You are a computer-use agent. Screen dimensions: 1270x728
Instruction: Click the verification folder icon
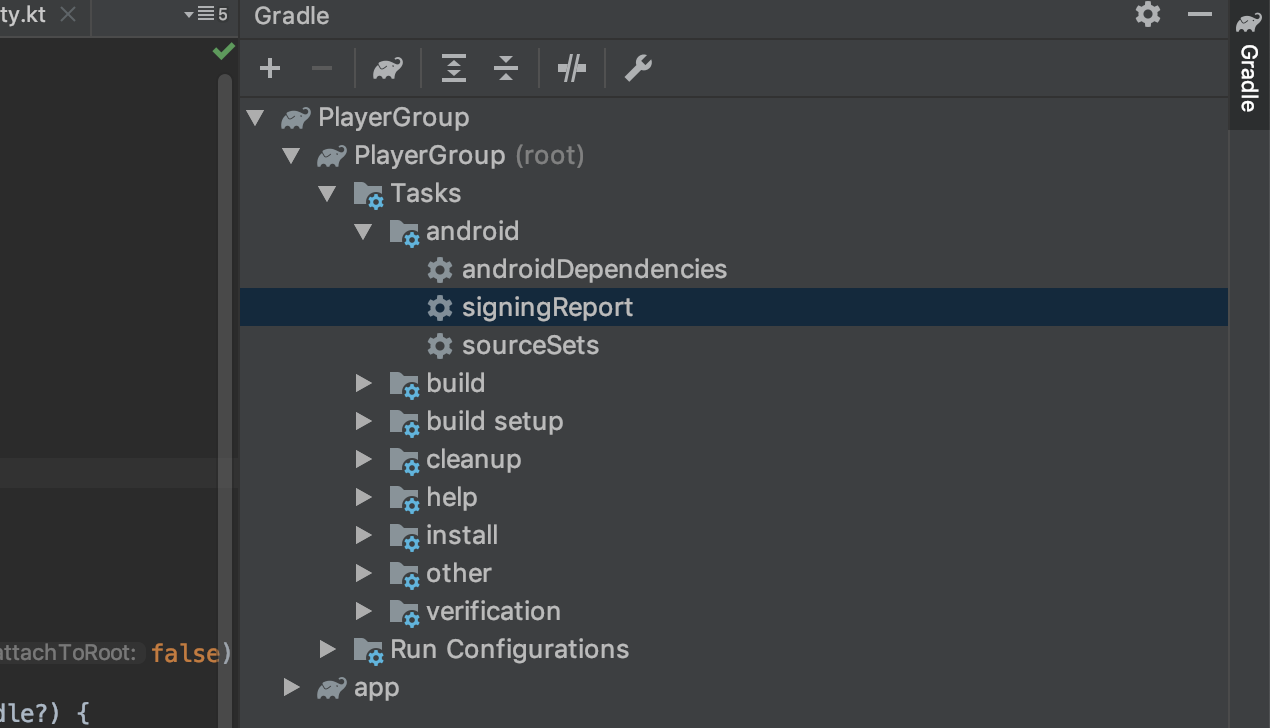click(405, 613)
